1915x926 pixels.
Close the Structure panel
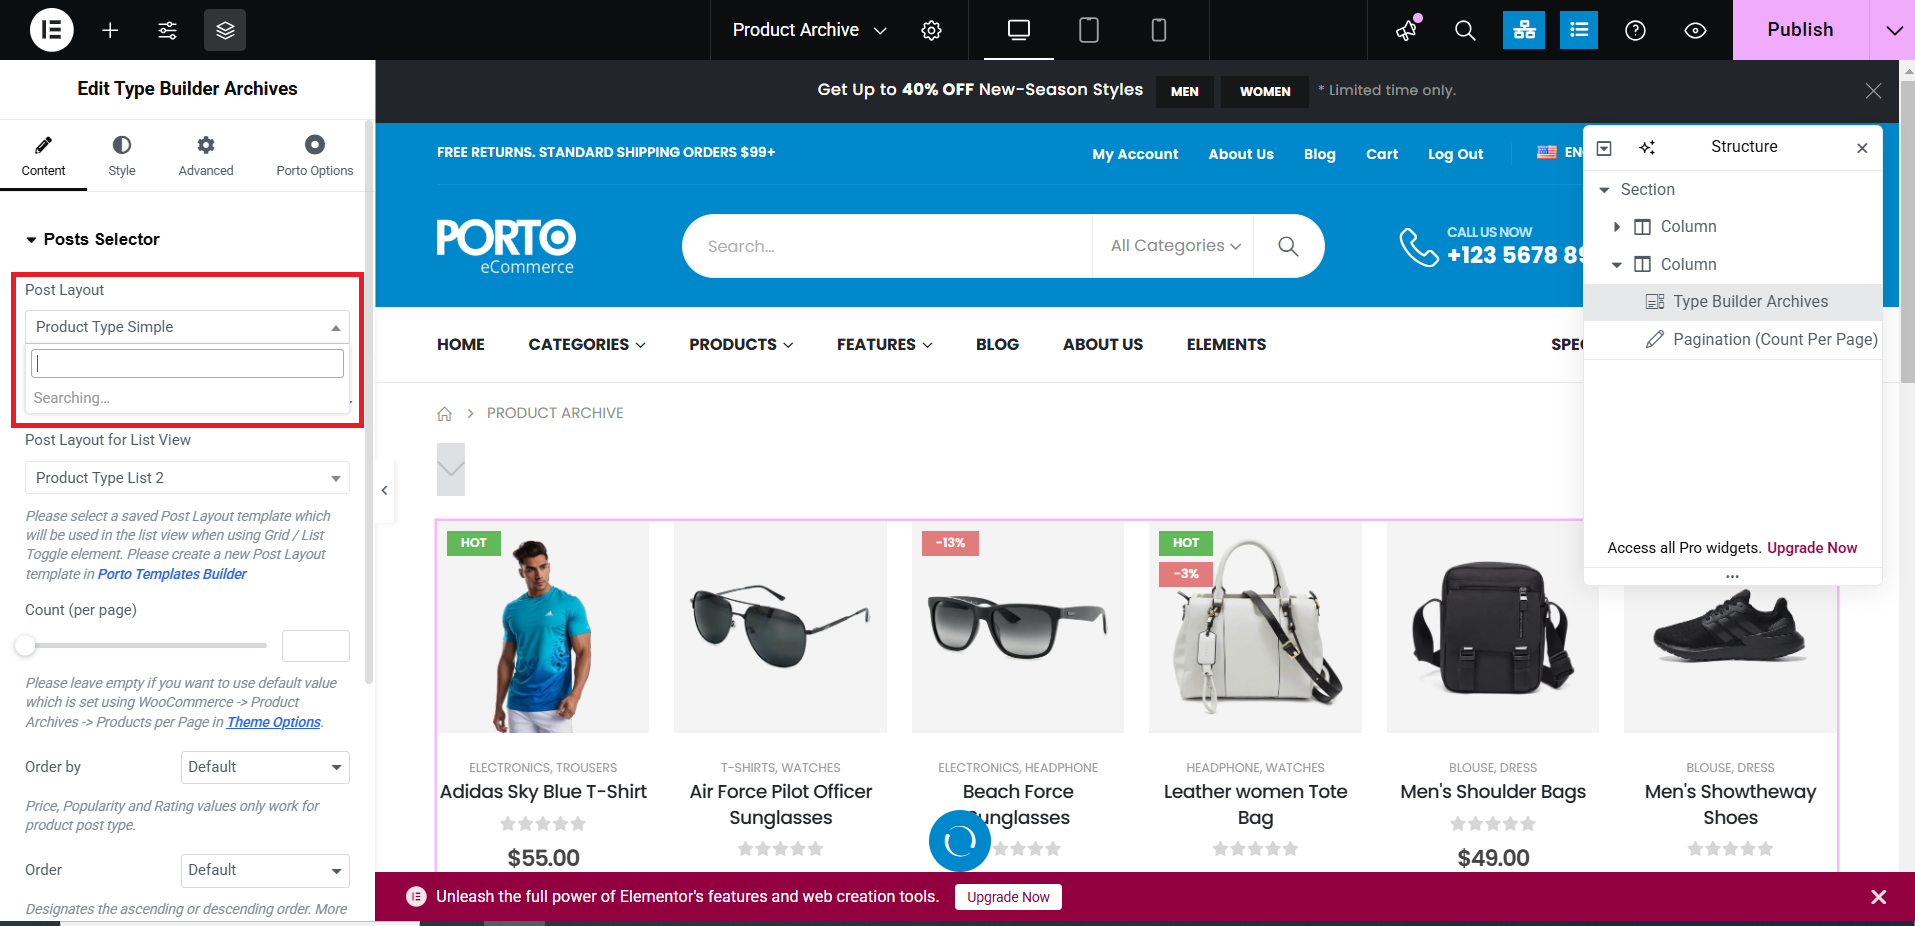pos(1862,148)
